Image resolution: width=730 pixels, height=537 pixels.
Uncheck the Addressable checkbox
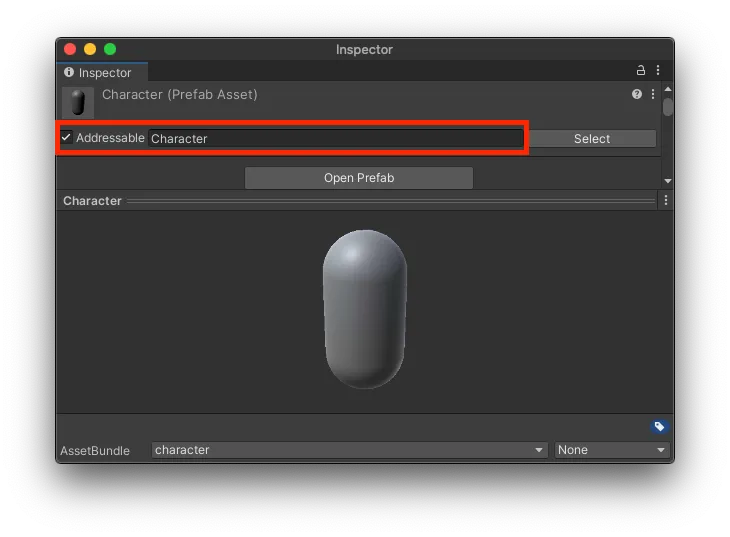[66, 138]
